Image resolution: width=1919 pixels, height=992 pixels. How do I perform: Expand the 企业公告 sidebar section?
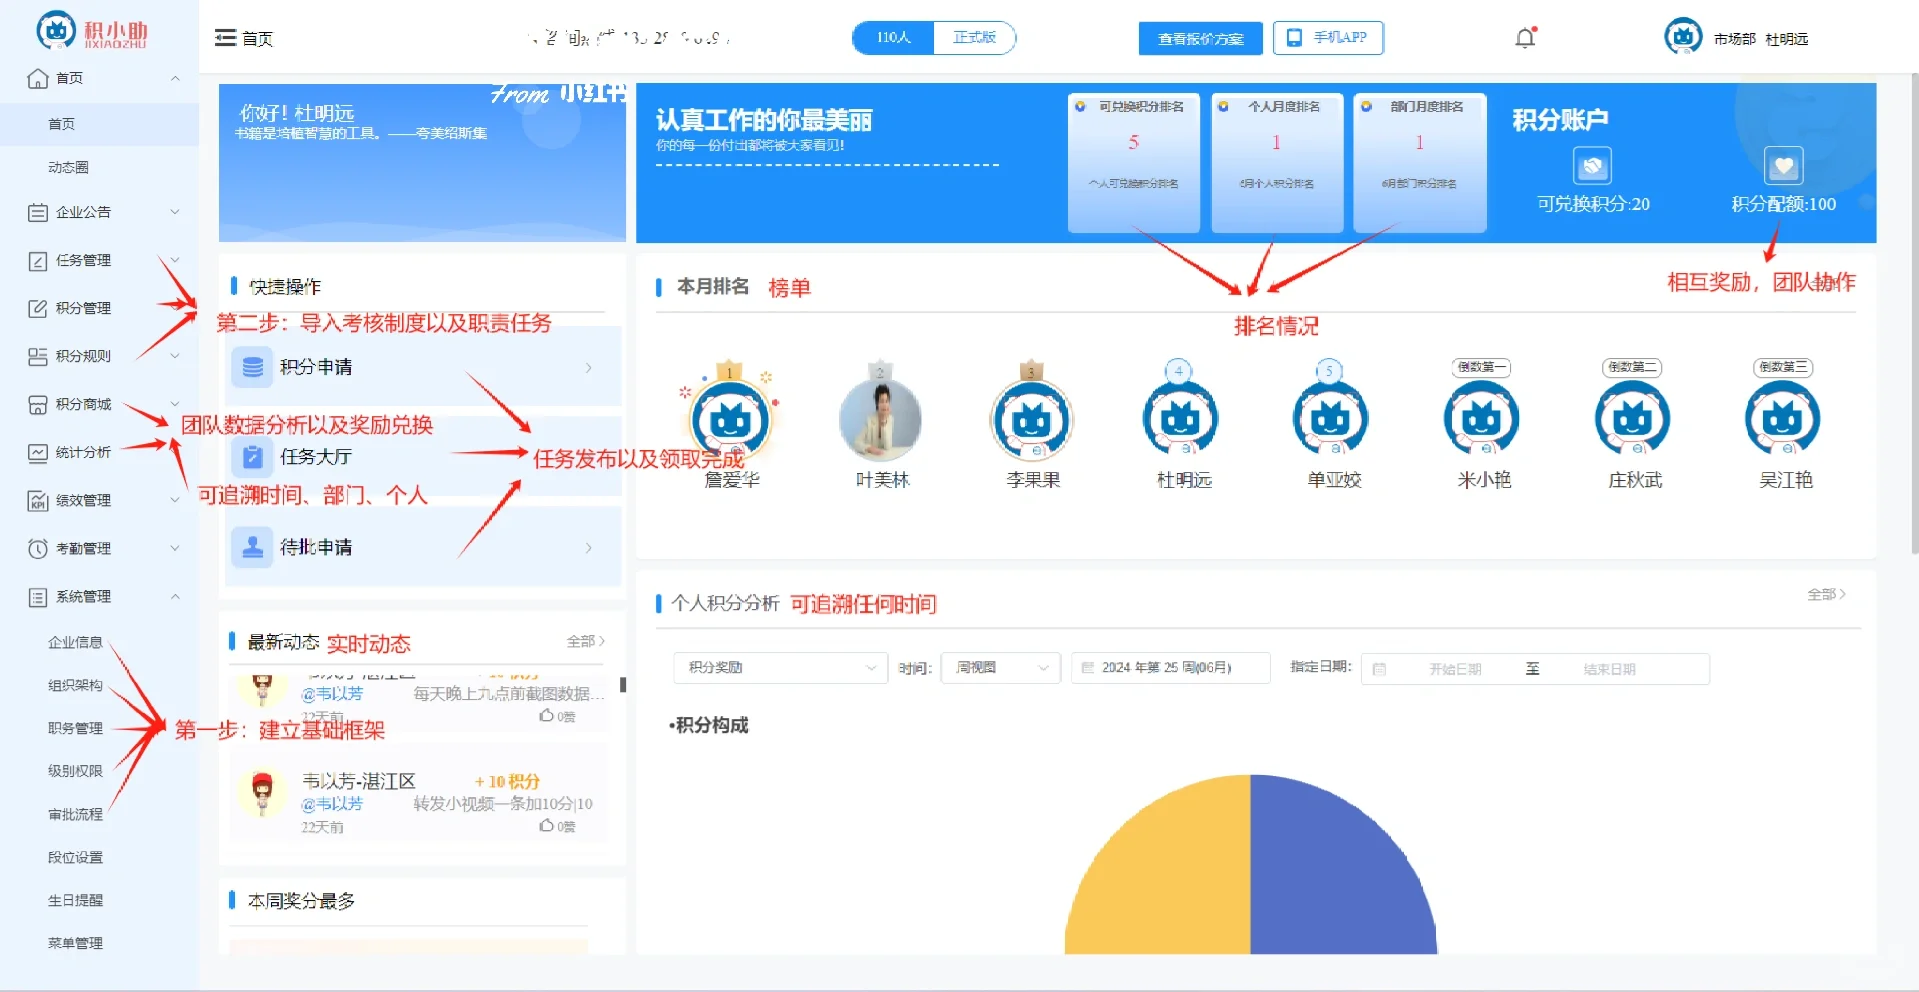[79, 212]
